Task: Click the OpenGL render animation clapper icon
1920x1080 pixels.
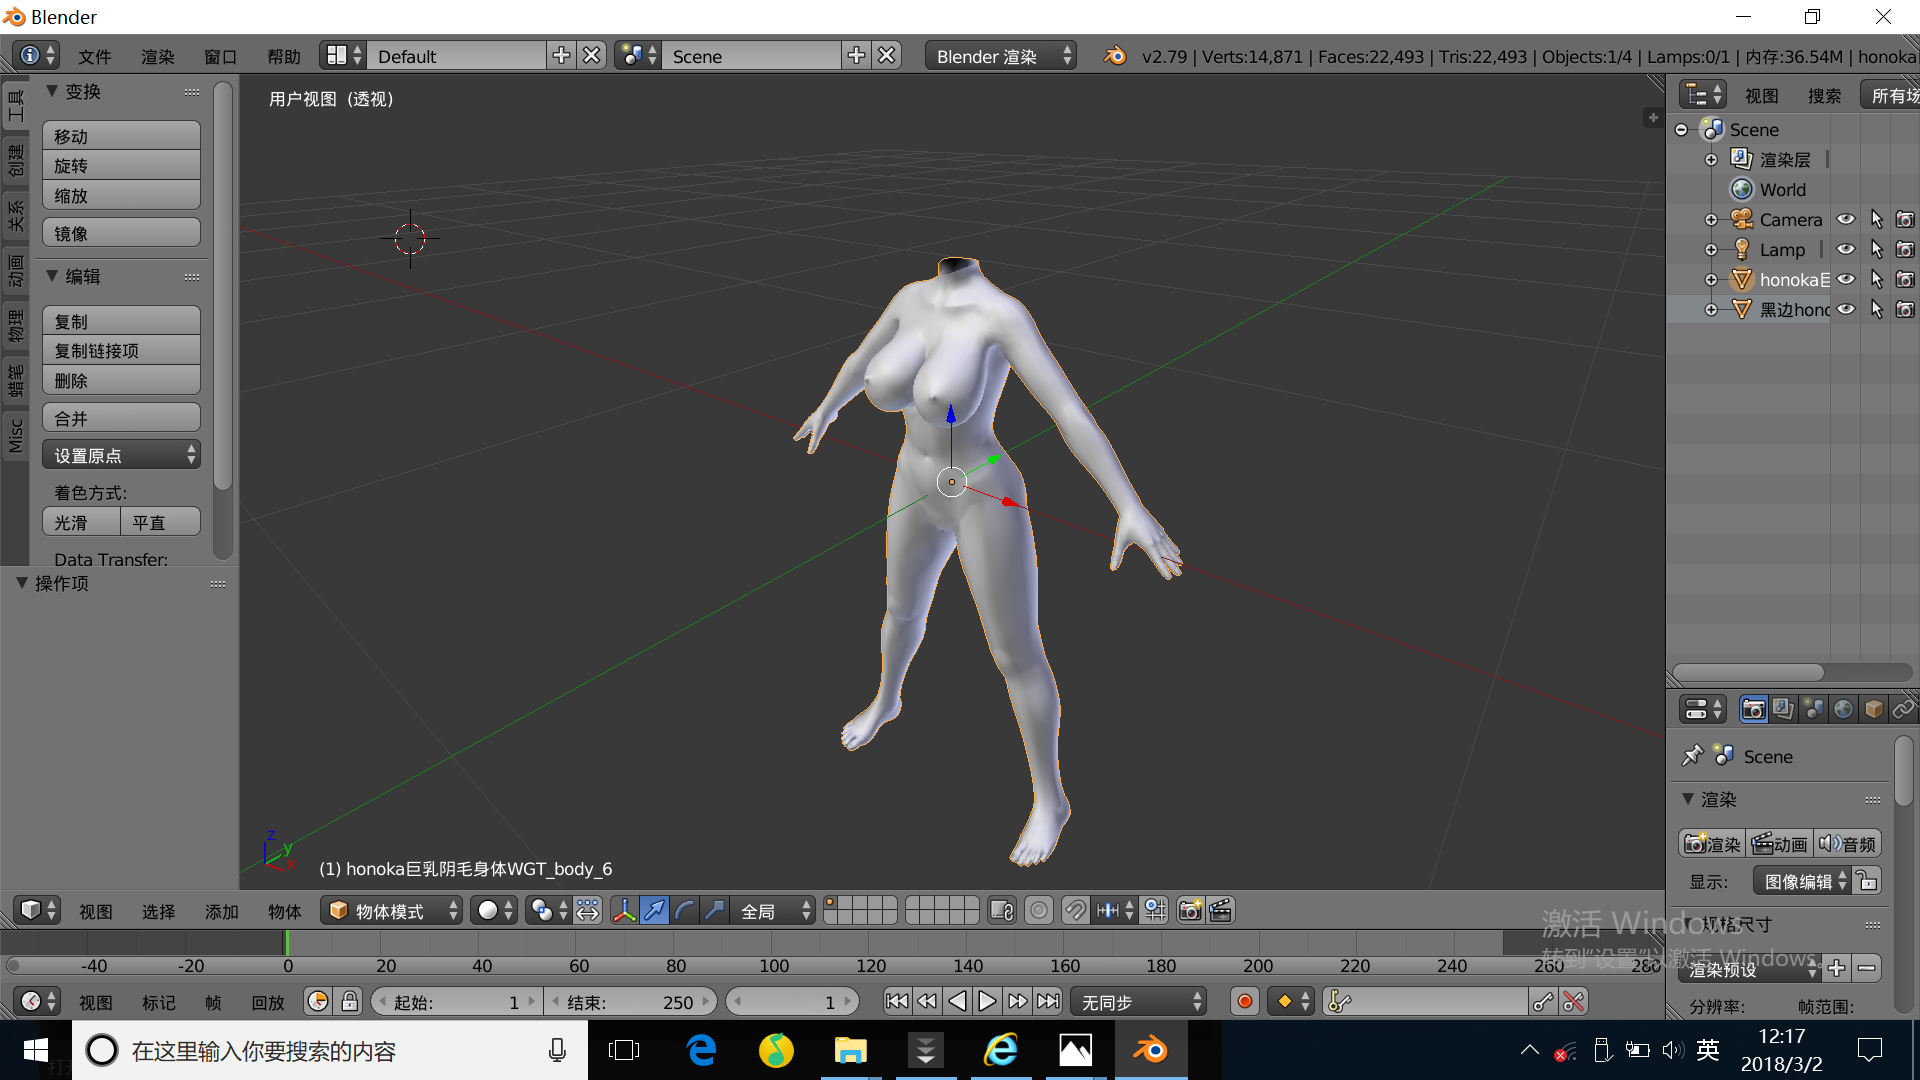Action: (x=1220, y=910)
